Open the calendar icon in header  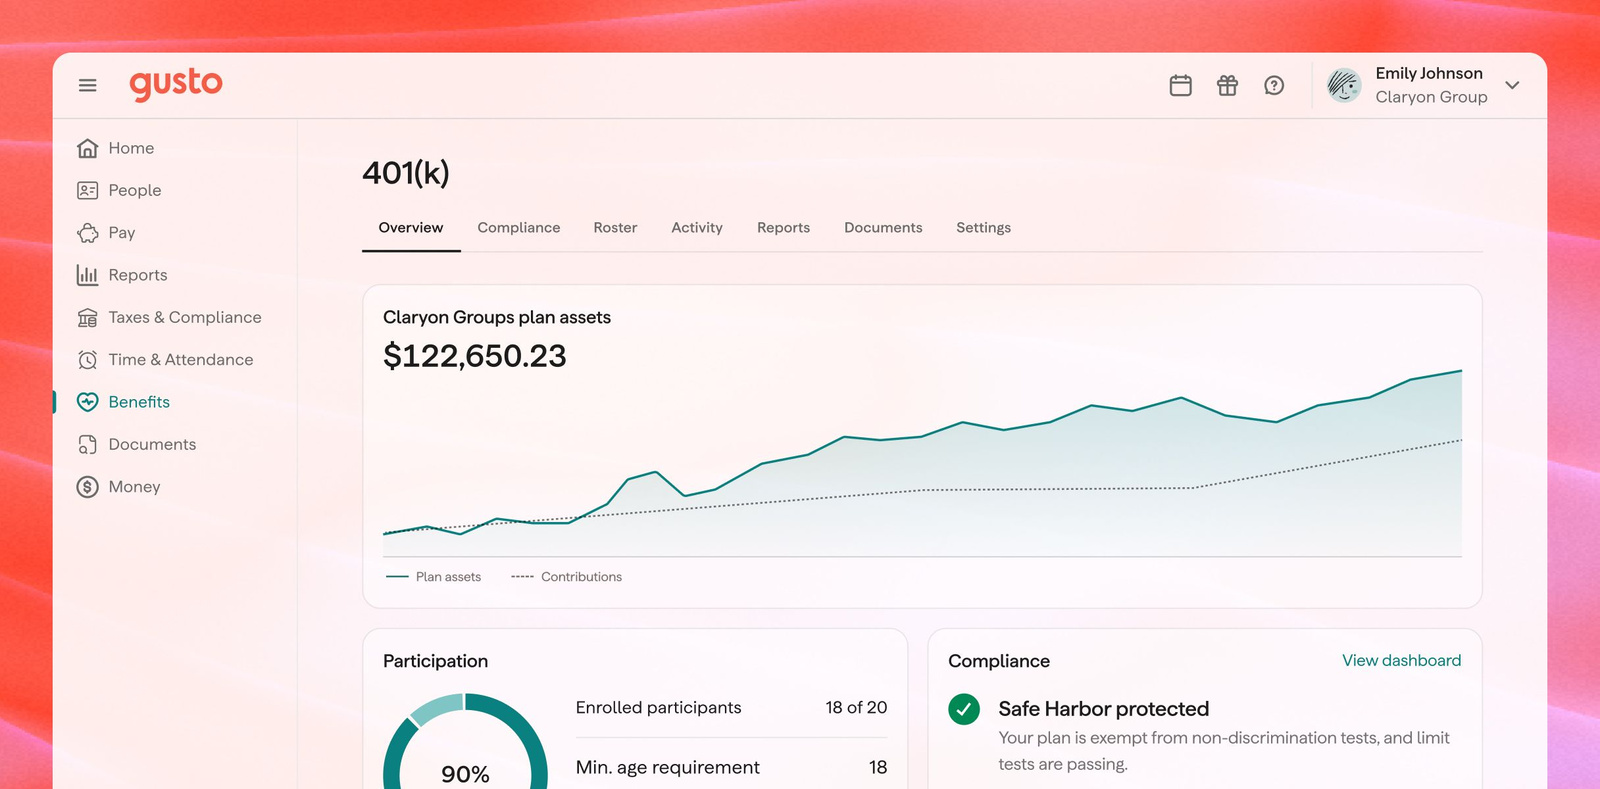[x=1181, y=85]
